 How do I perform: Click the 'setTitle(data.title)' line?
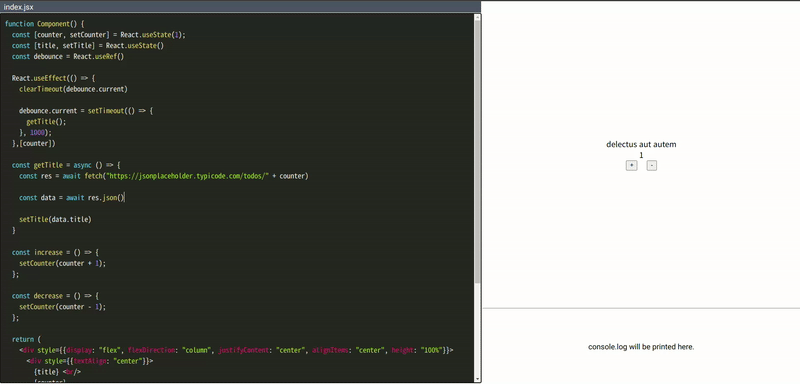[55, 219]
